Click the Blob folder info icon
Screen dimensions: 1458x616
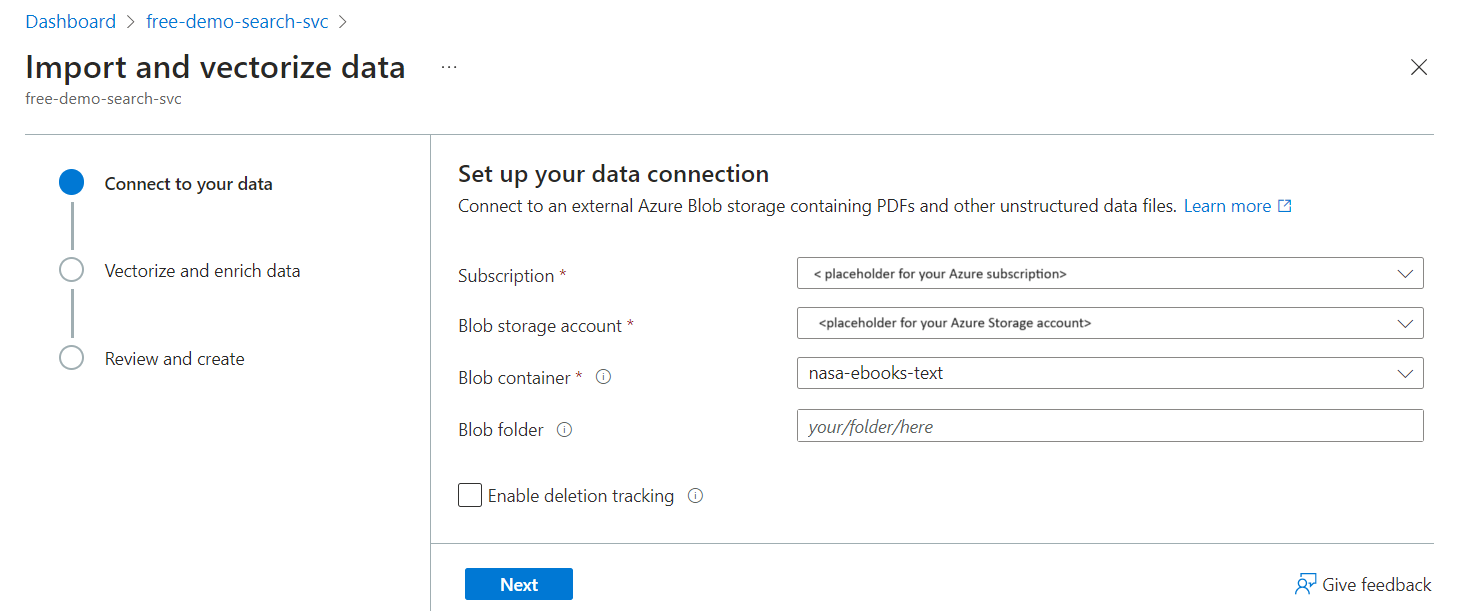click(564, 430)
